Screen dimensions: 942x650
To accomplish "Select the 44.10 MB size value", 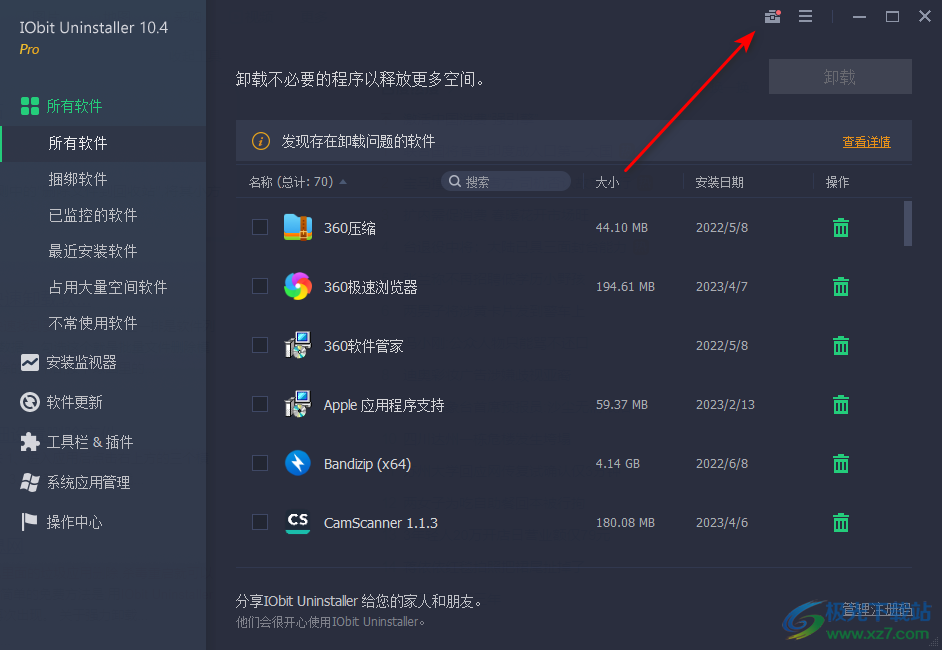I will (x=621, y=228).
